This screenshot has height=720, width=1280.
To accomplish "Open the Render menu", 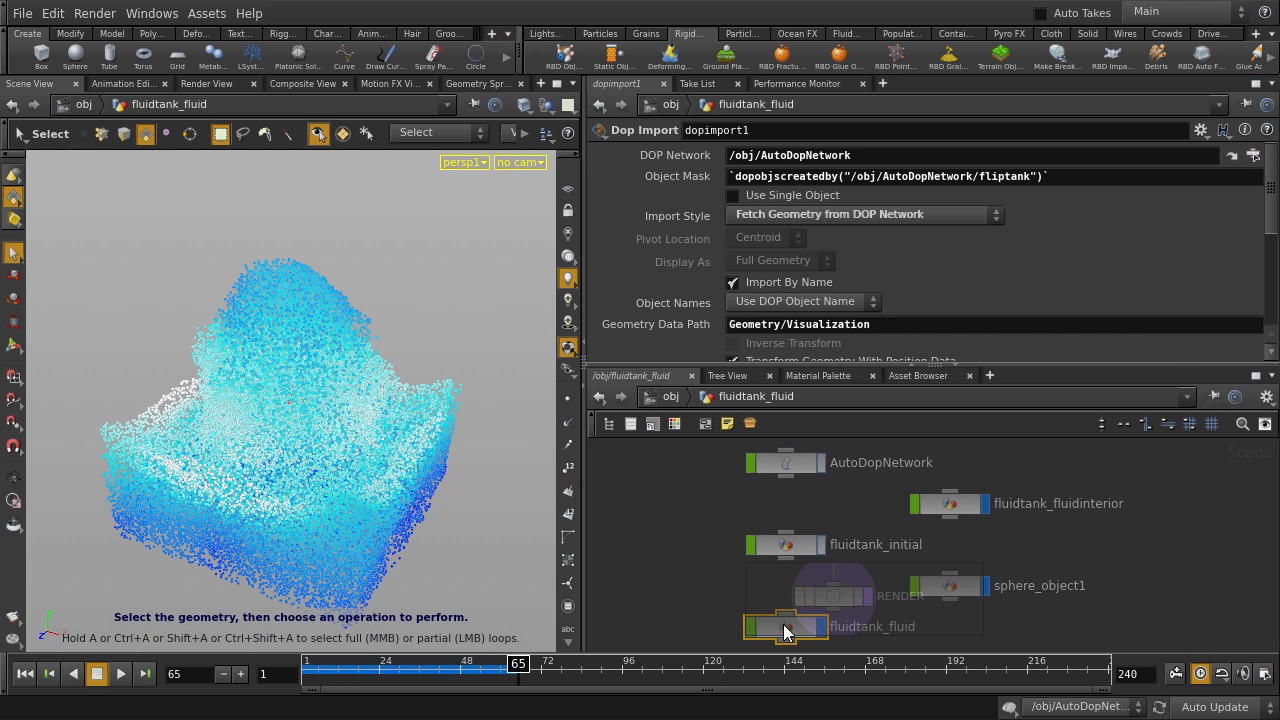I will [x=95, y=13].
